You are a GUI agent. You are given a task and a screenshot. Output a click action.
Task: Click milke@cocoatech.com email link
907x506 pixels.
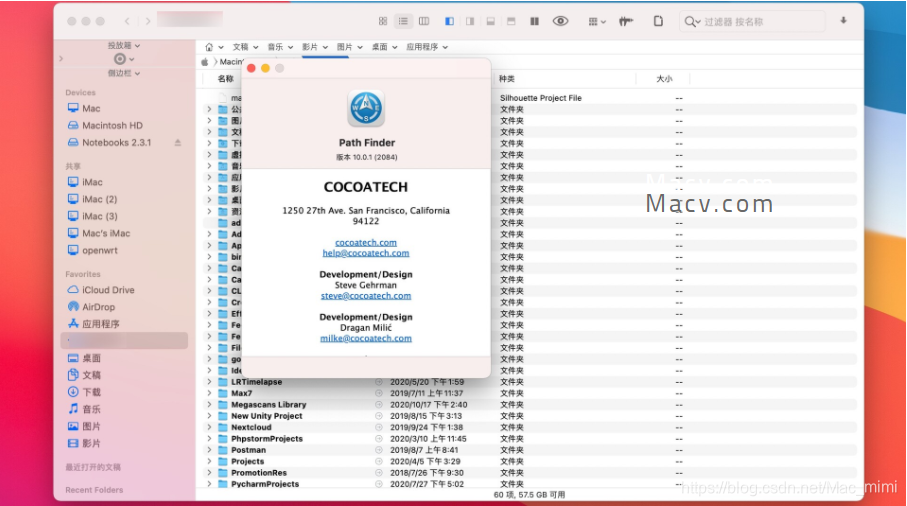[x=366, y=338]
